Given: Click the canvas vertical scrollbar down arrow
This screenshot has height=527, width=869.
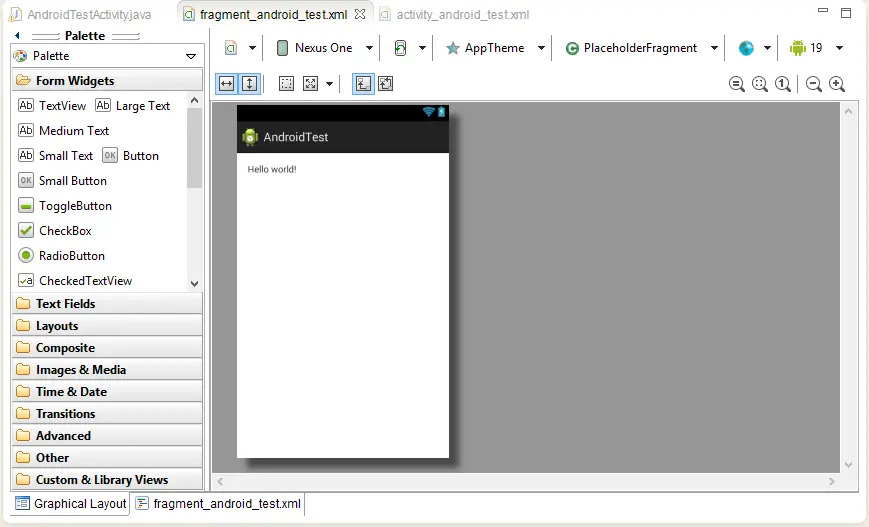Looking at the screenshot, I should (x=849, y=465).
